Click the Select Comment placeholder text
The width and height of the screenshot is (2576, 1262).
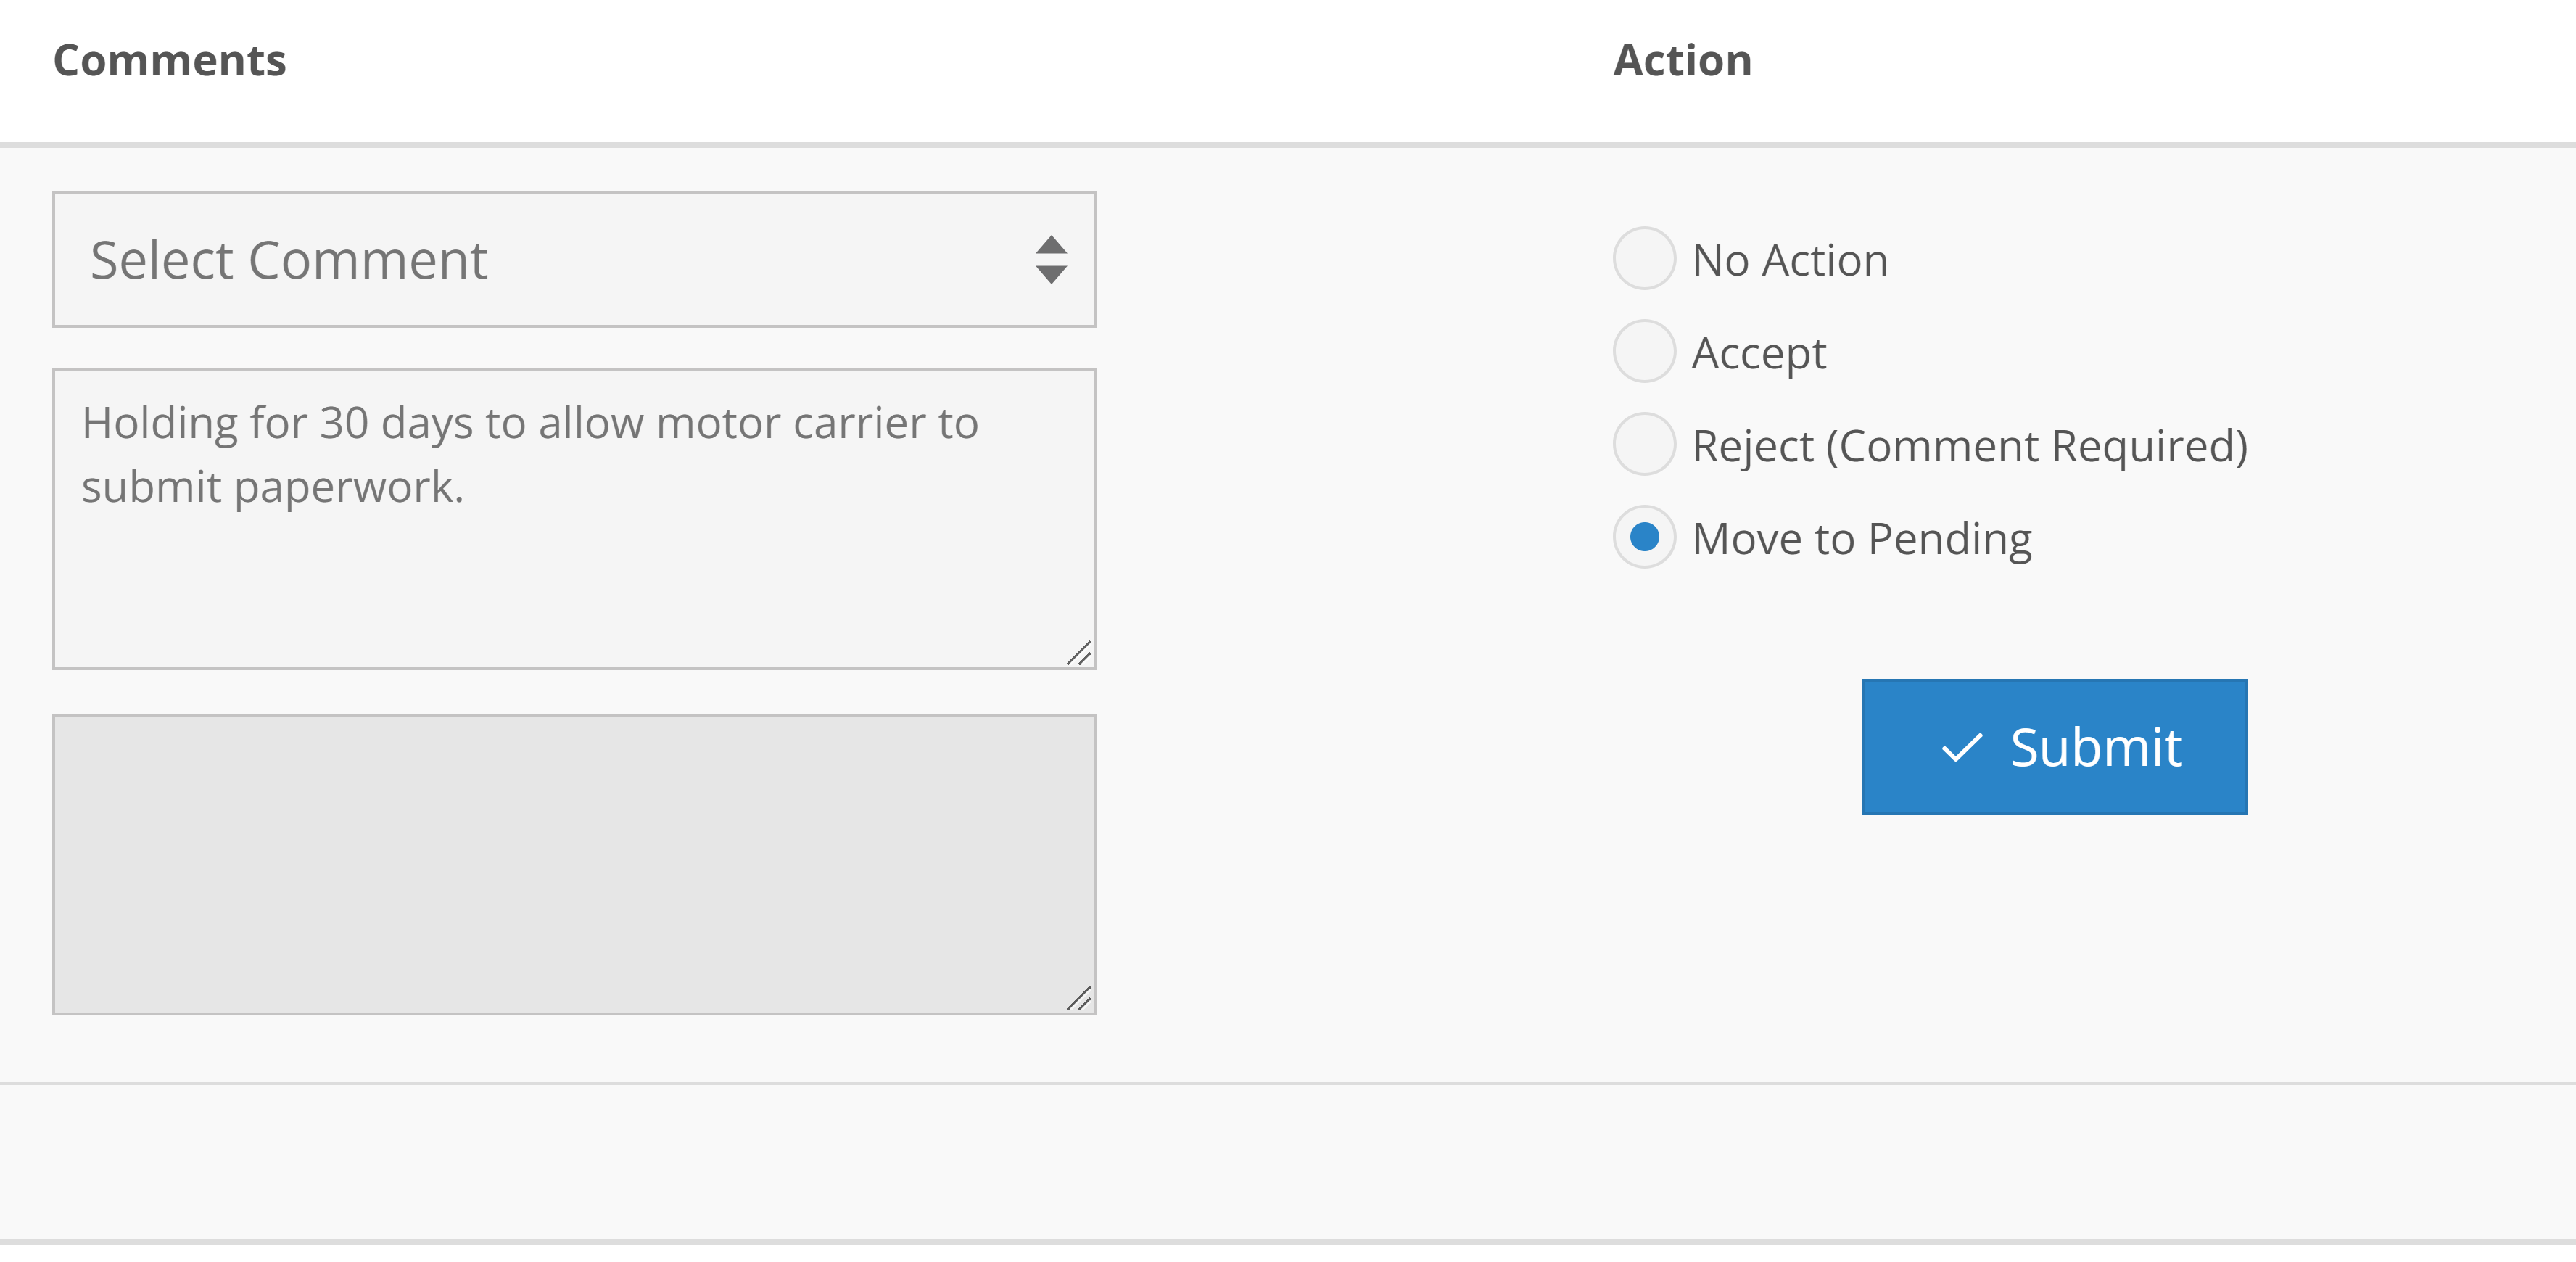coord(290,261)
